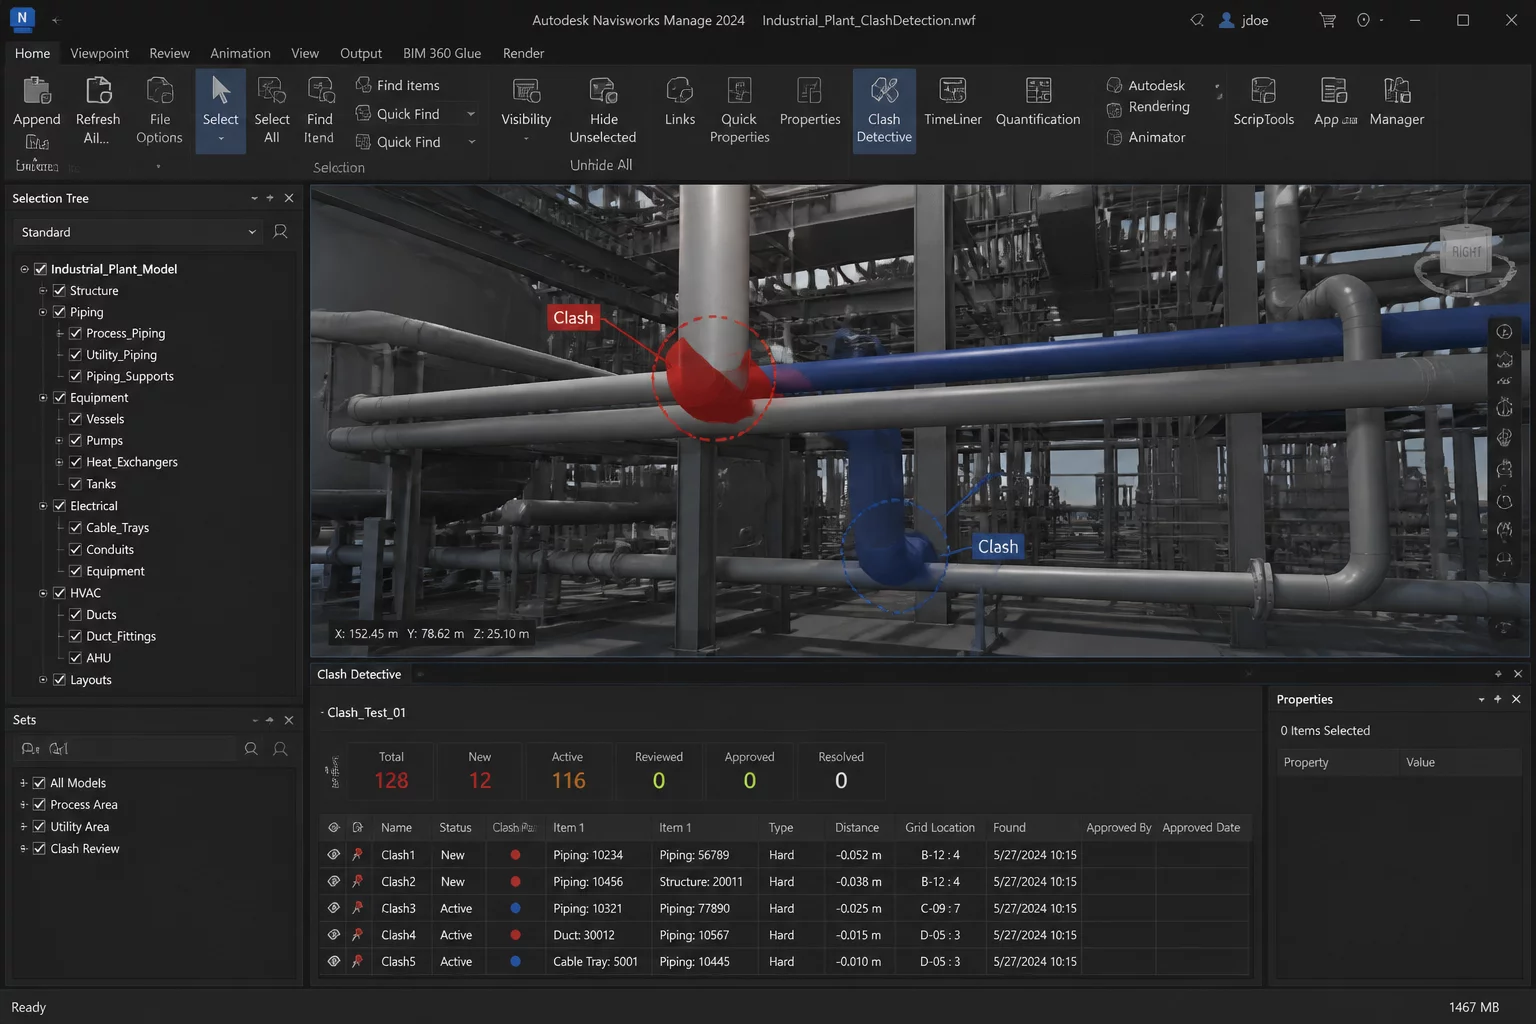Open the Standard dropdown in Selection Tree
This screenshot has height=1024, width=1536.
tap(138, 232)
